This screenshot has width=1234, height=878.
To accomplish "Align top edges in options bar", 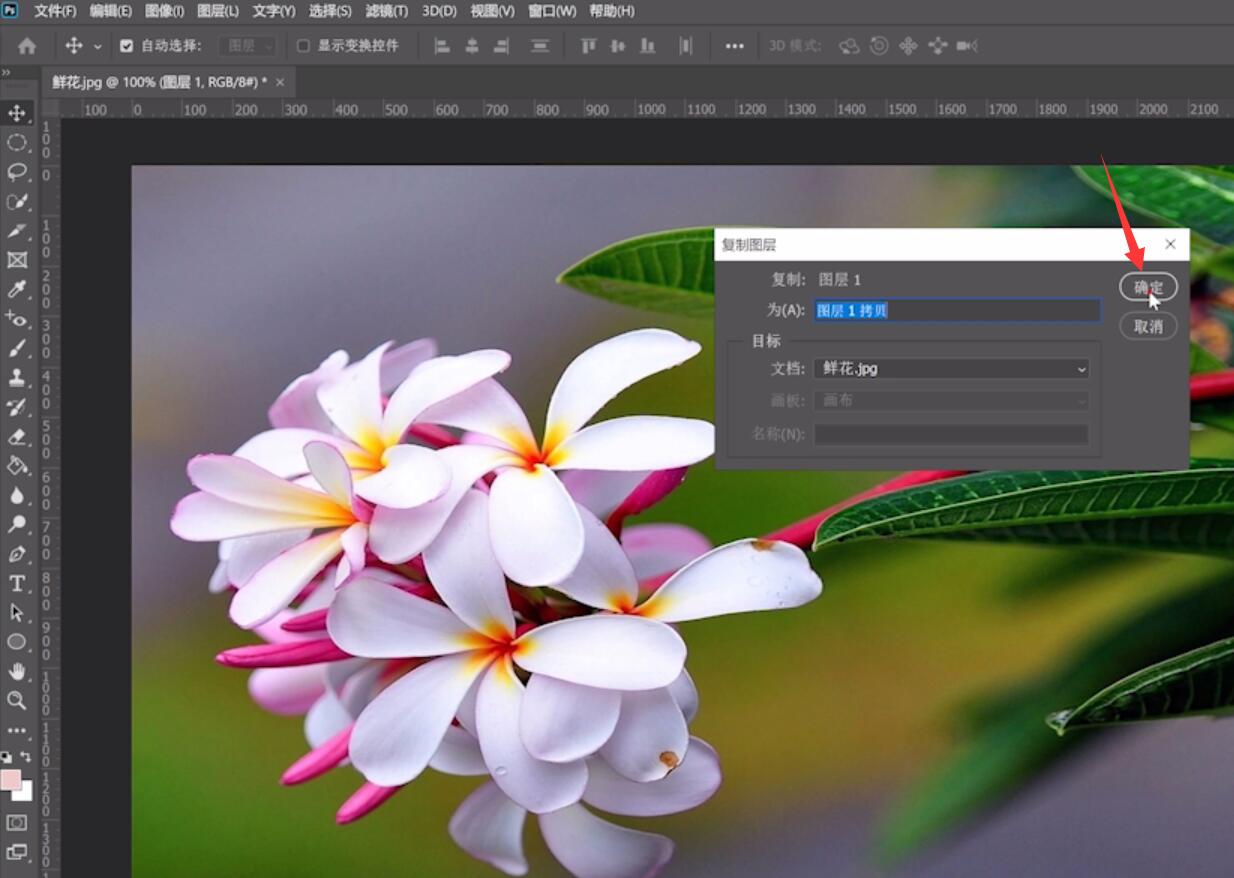I will (x=589, y=46).
